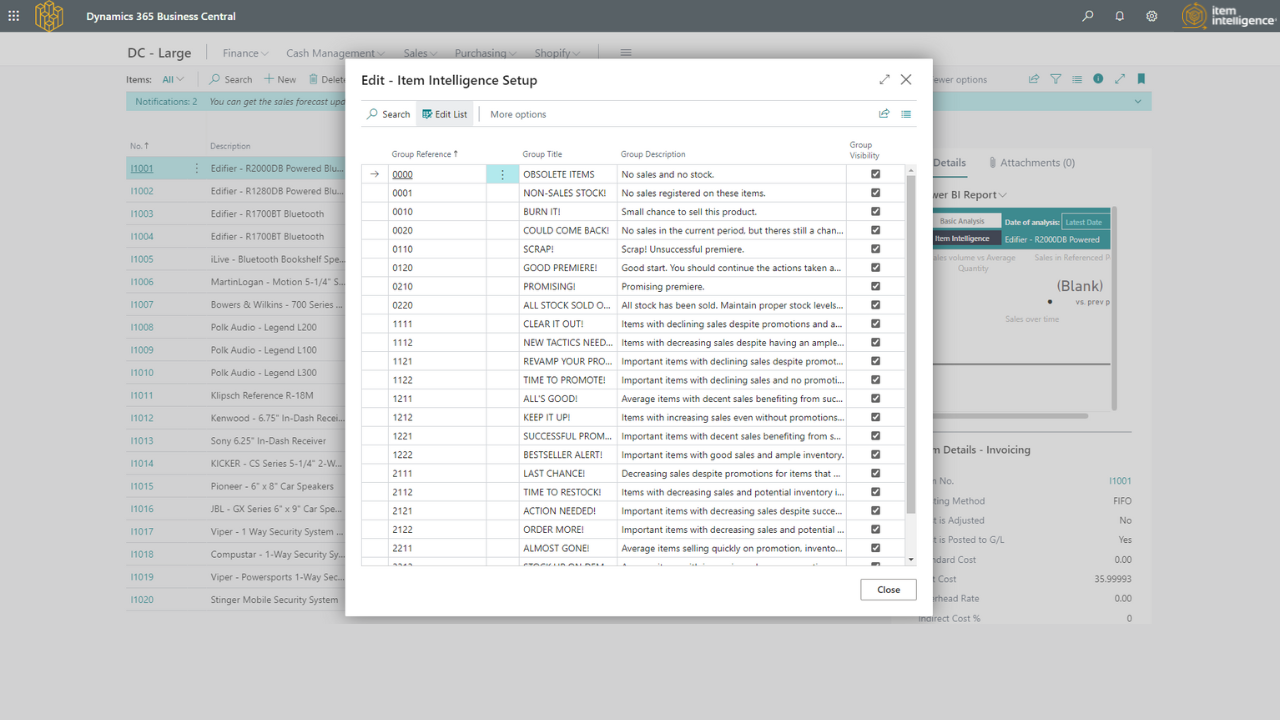
Task: Open the notifications bell
Action: click(1120, 16)
